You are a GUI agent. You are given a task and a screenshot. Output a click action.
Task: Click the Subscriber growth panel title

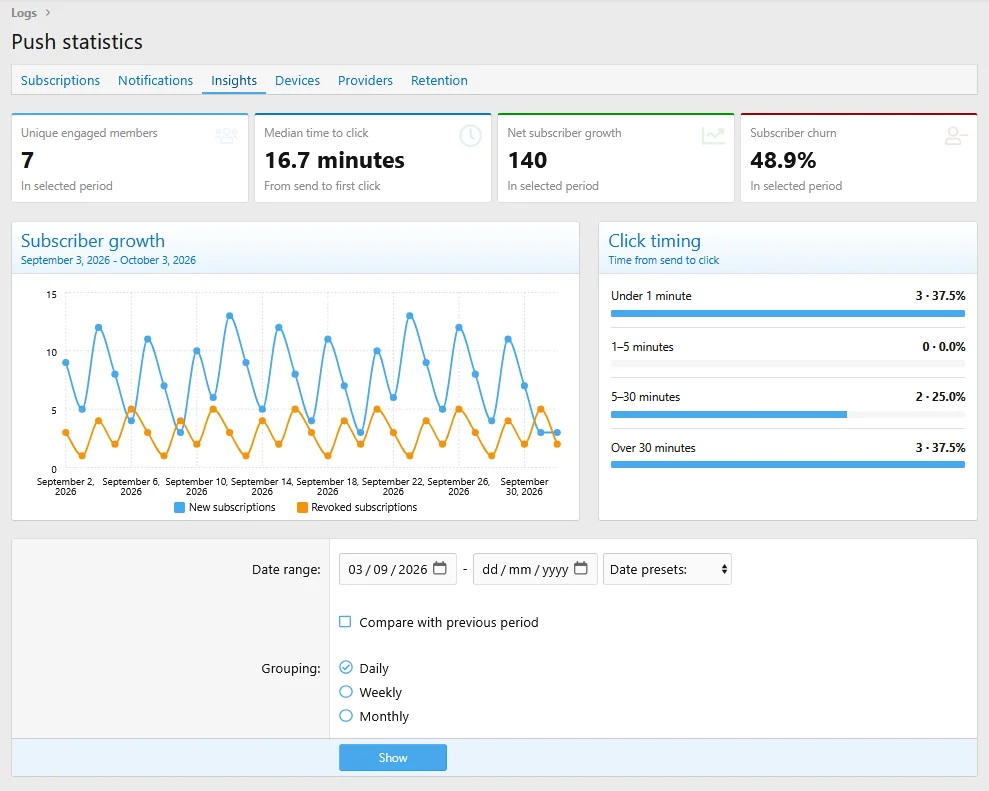click(x=93, y=240)
